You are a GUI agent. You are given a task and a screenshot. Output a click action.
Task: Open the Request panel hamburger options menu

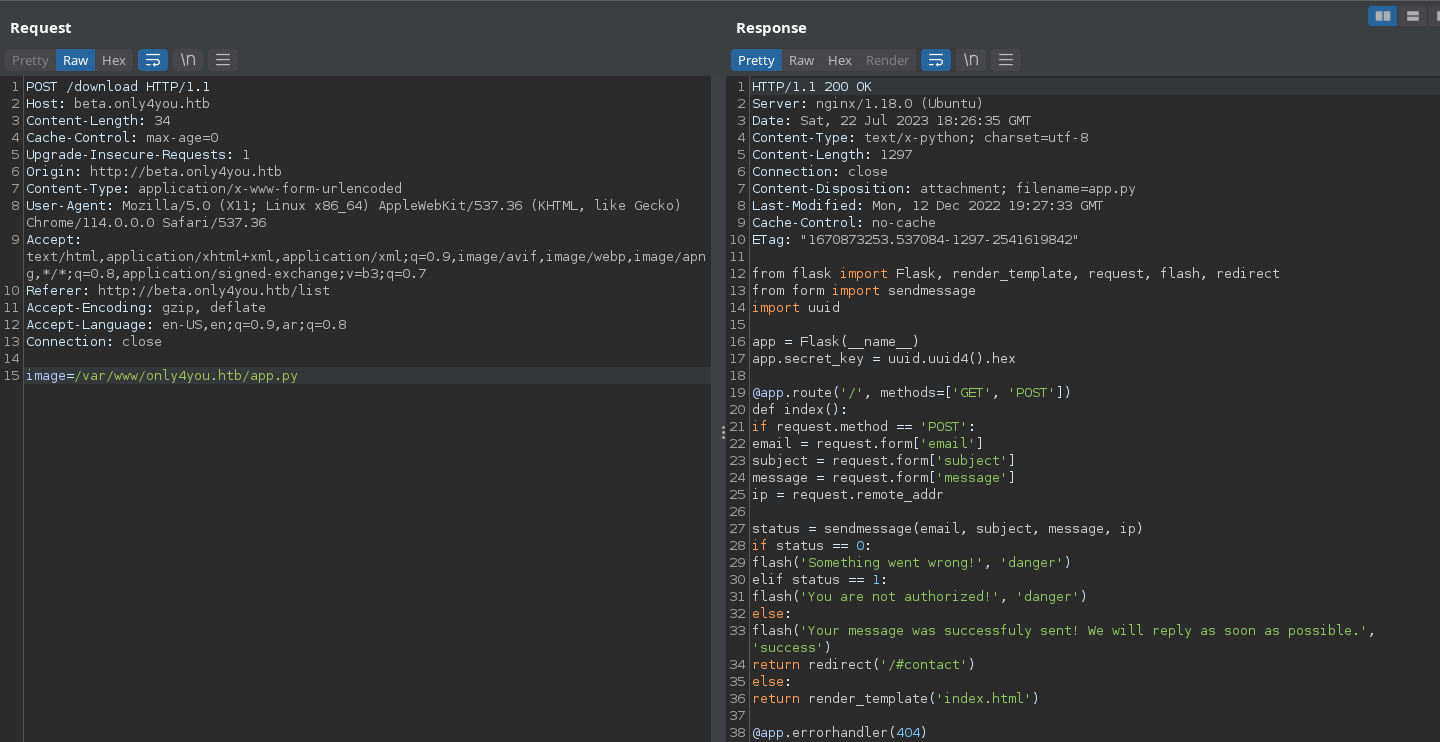pyautogui.click(x=223, y=60)
